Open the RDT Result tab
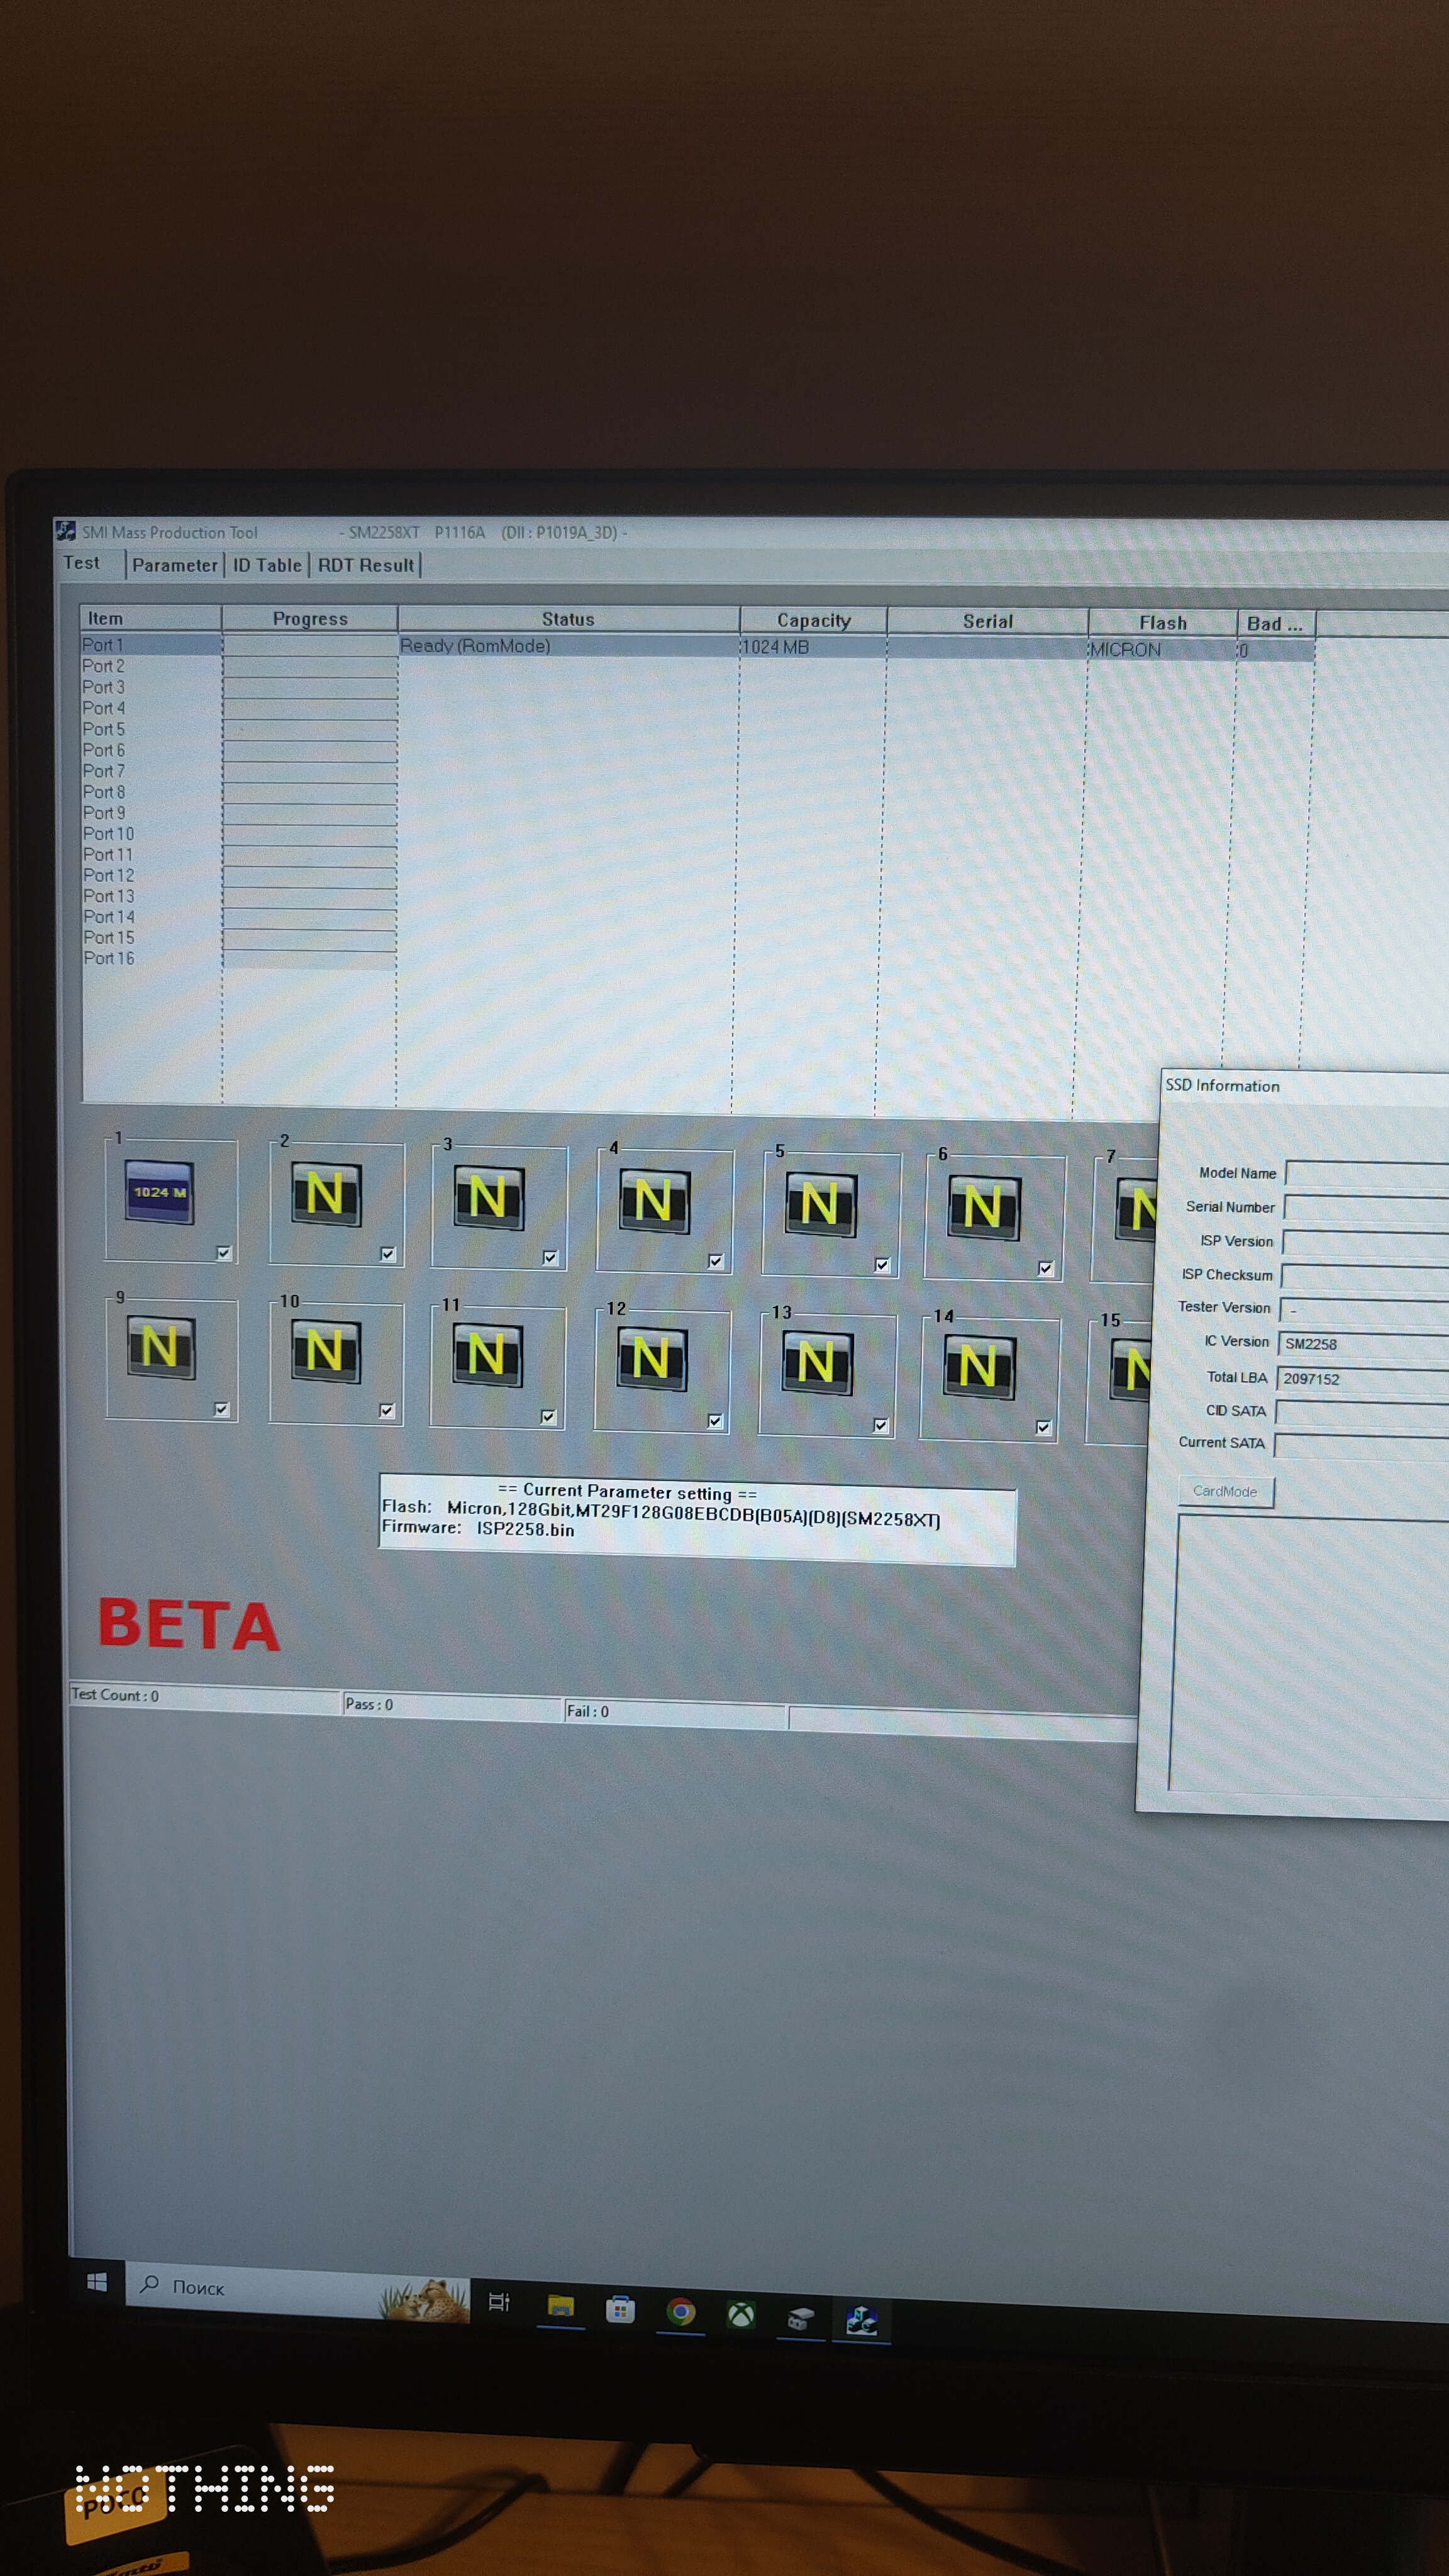This screenshot has width=1449, height=2576. [366, 565]
